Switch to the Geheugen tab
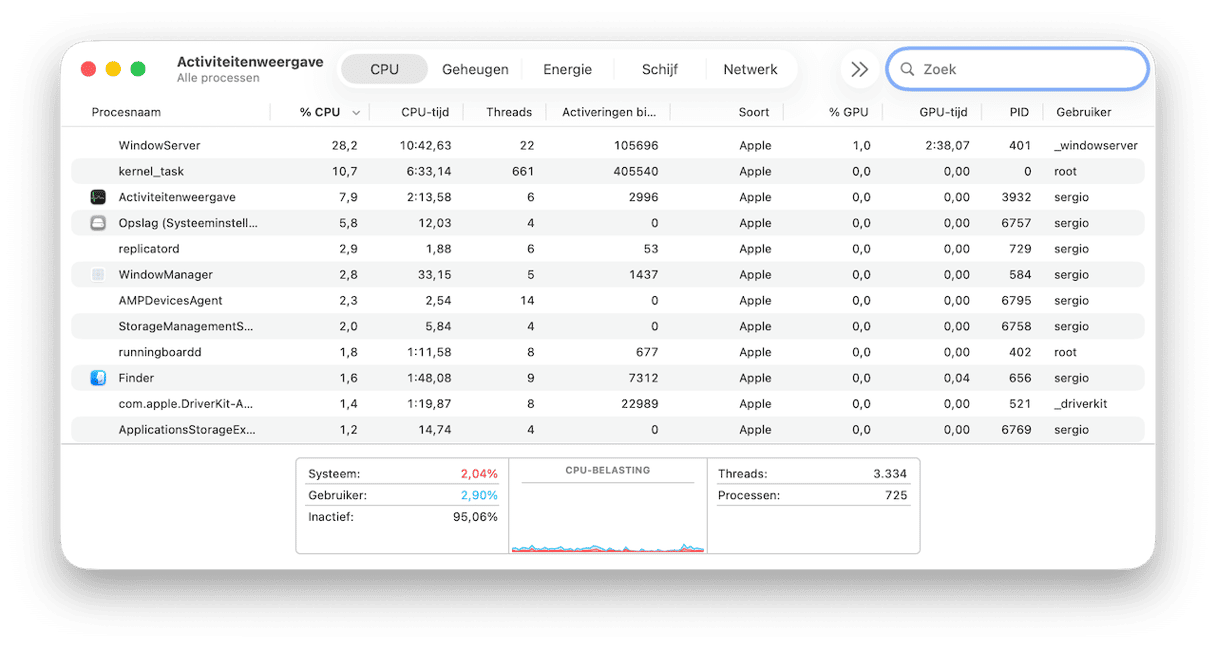This screenshot has height=649, width=1216. click(x=475, y=70)
